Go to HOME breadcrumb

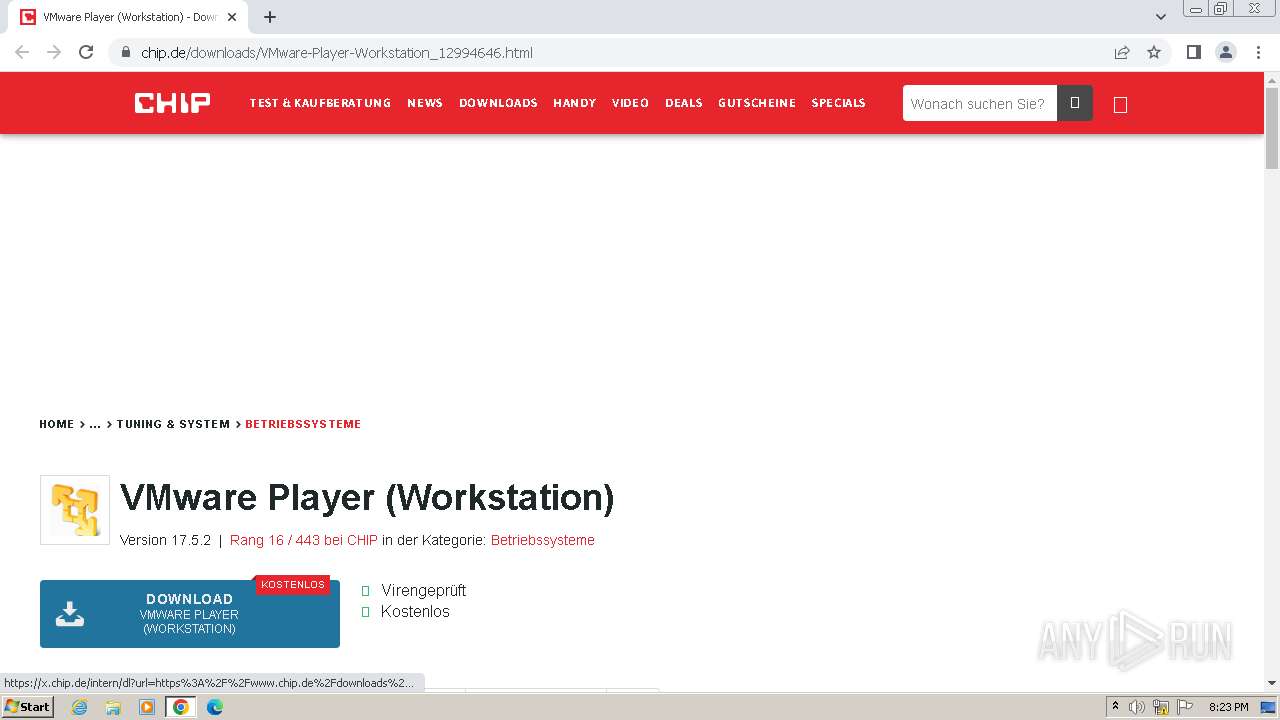(57, 424)
